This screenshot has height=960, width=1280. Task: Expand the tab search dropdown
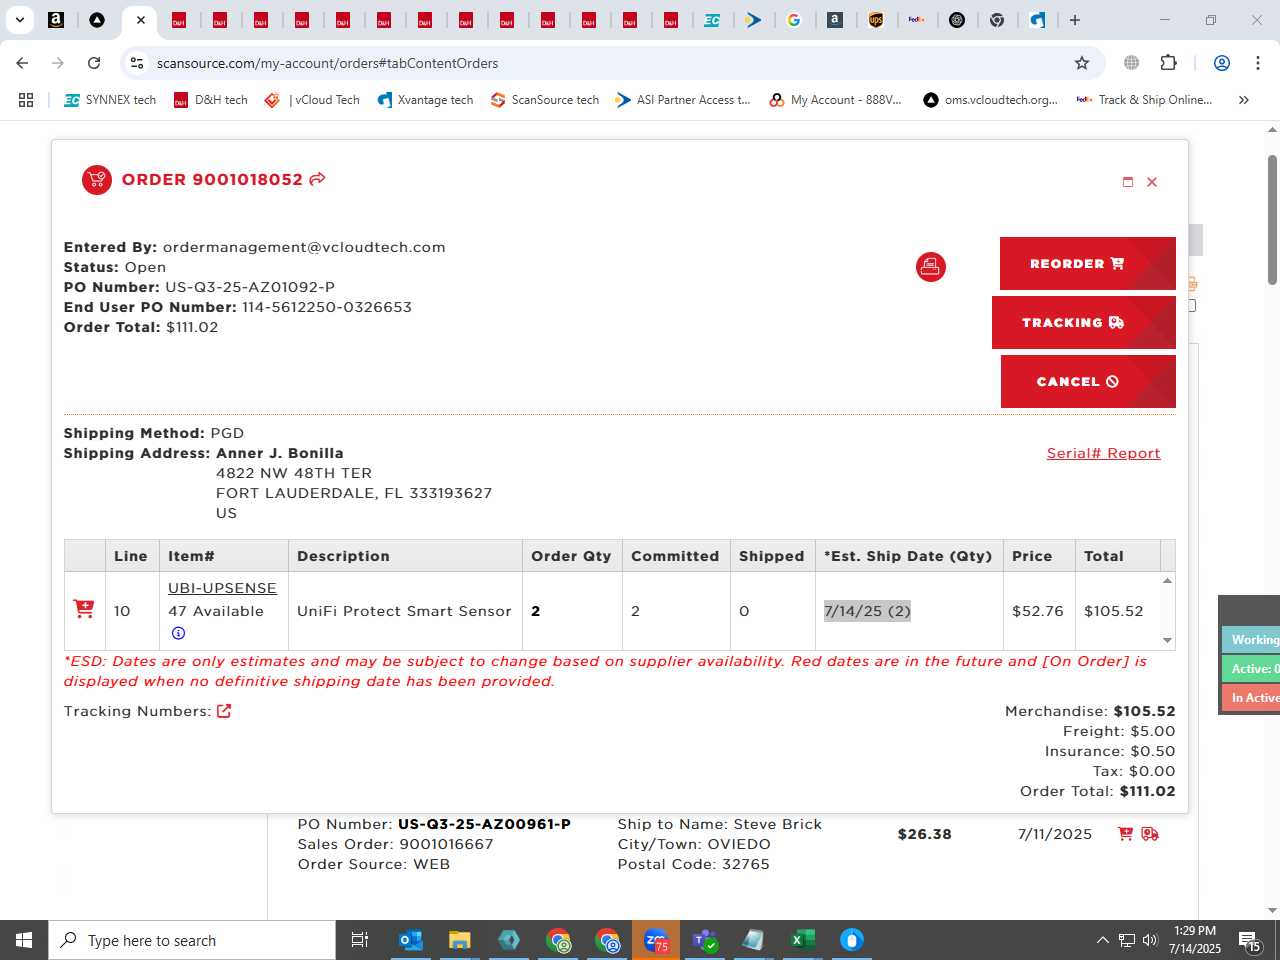(x=19, y=20)
